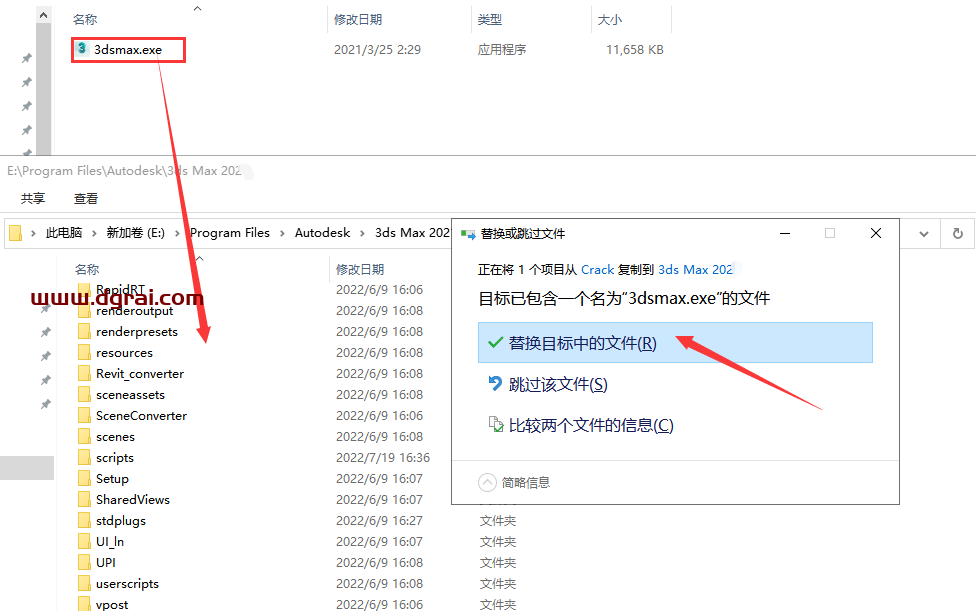Viewport: 976px width, 611px height.
Task: Select the userscripts folder icon
Action: click(84, 584)
